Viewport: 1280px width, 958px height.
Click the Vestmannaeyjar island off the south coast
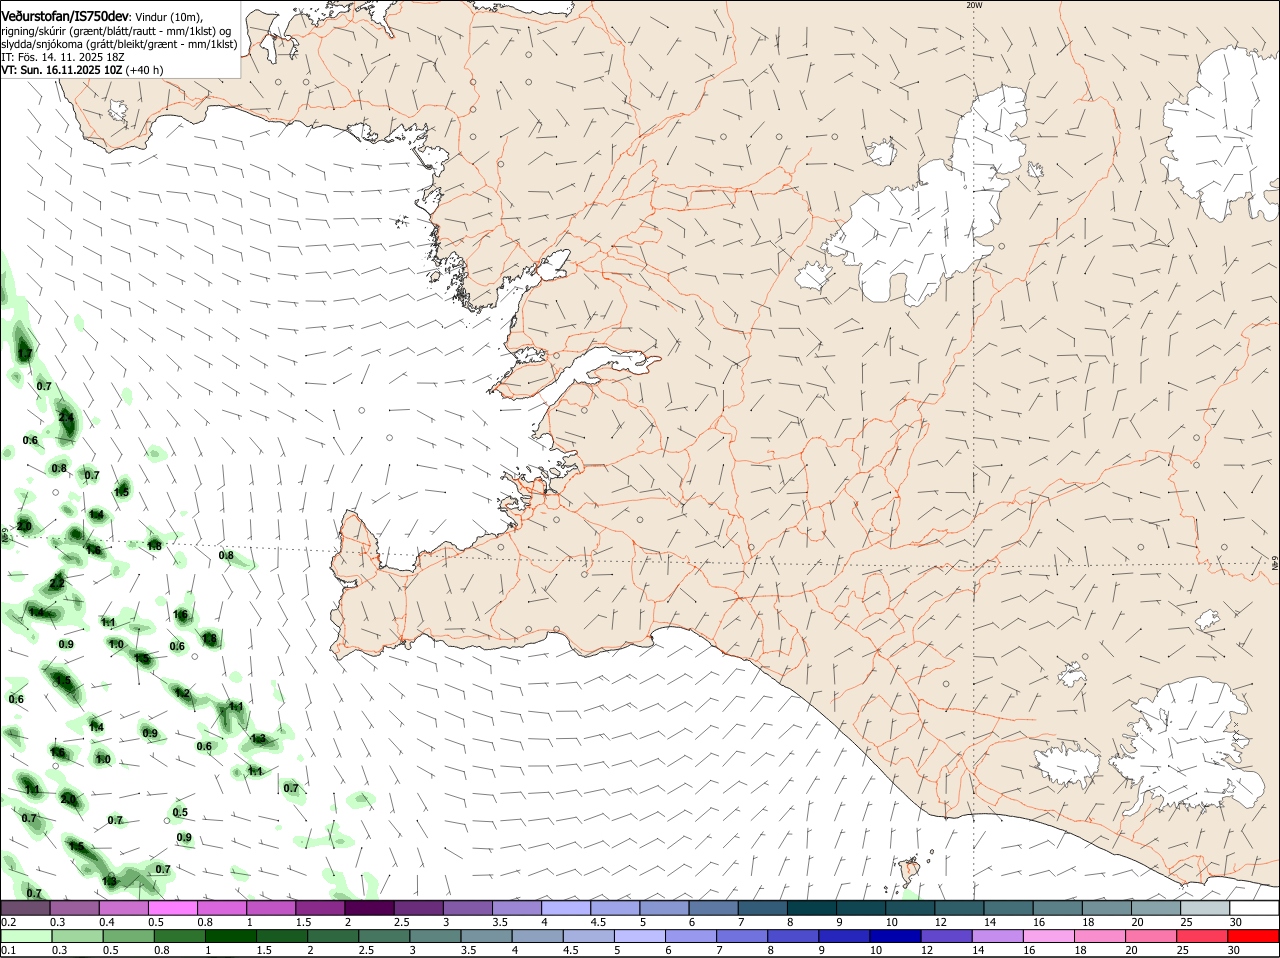click(x=910, y=872)
